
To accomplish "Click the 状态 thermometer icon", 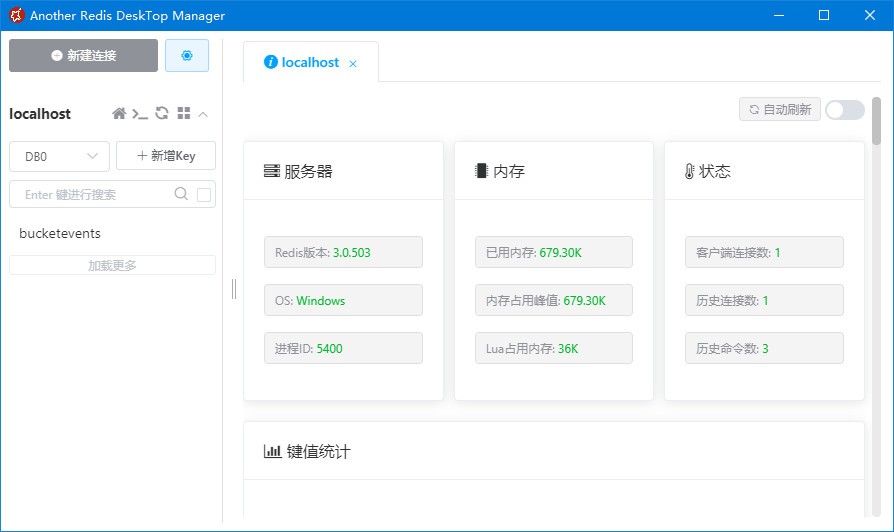I will 689,171.
